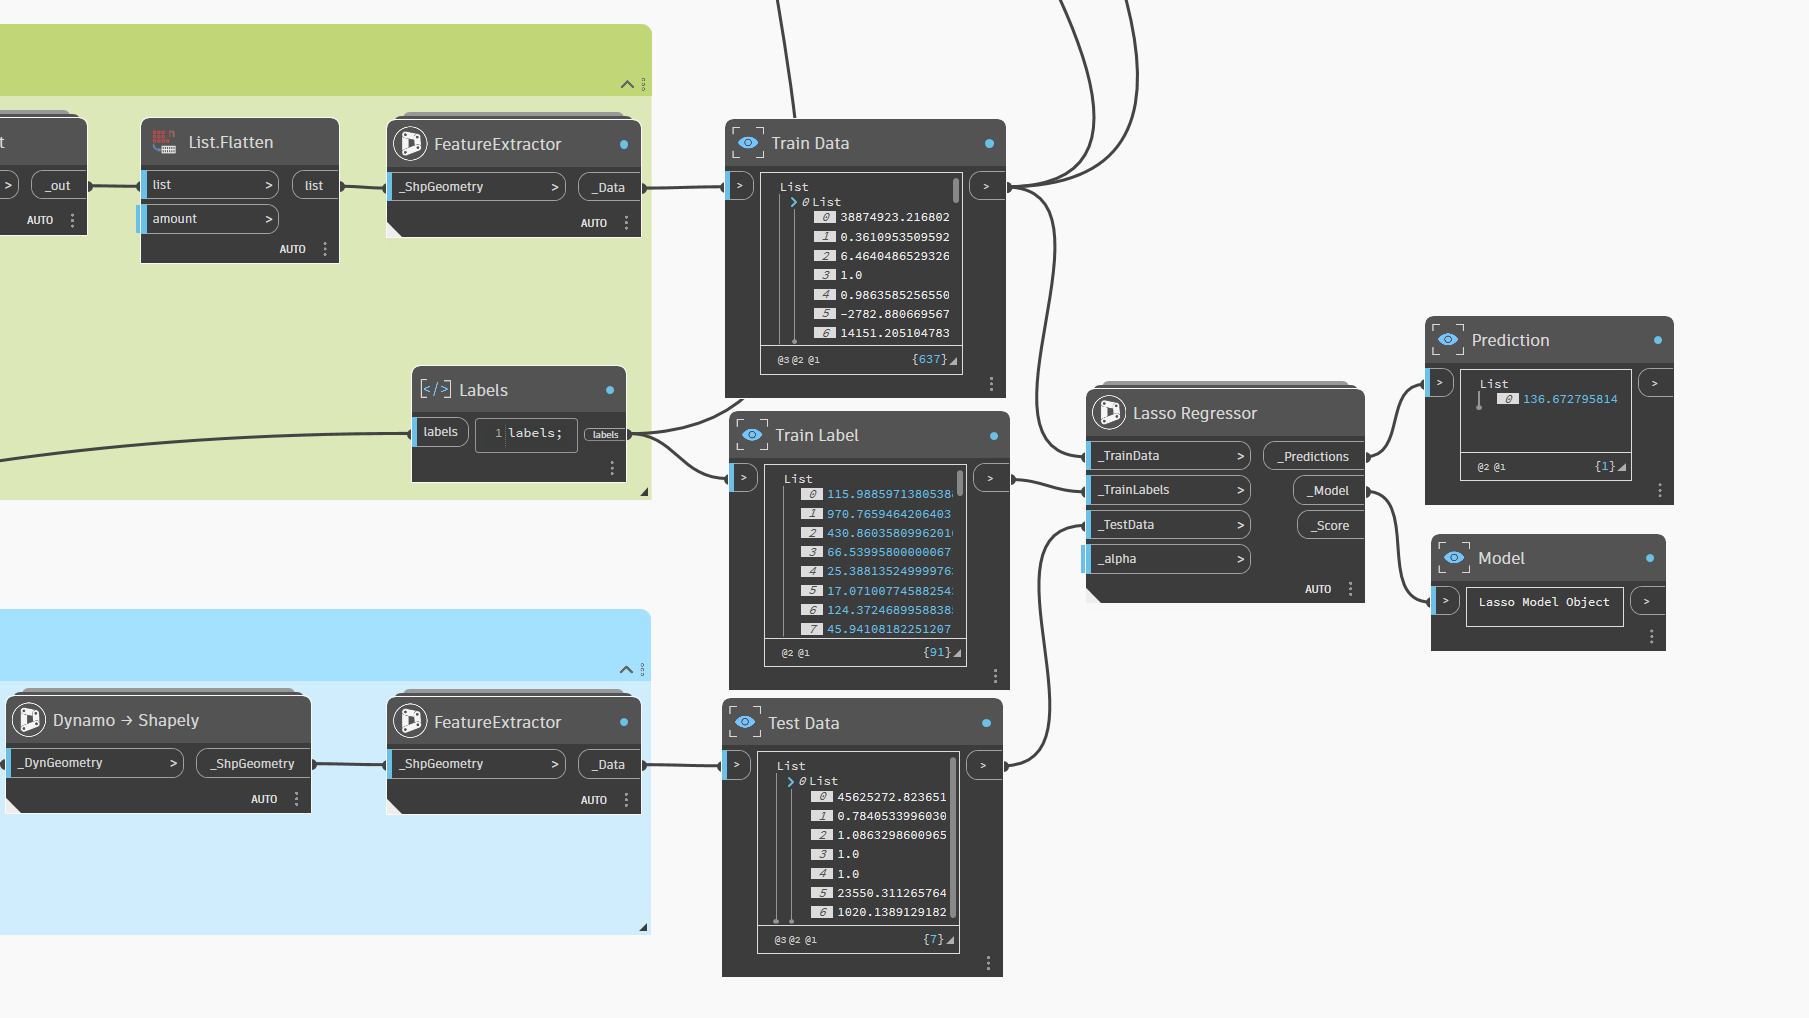Click Lasso Model Object text in Model node
Viewport: 1809px width, 1018px height.
tap(1544, 602)
